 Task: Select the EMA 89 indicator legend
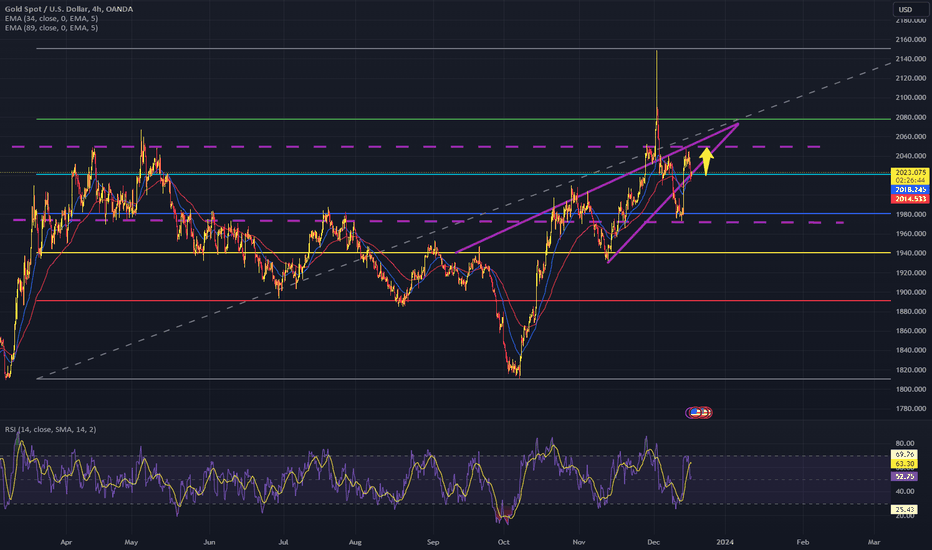(x=51, y=28)
